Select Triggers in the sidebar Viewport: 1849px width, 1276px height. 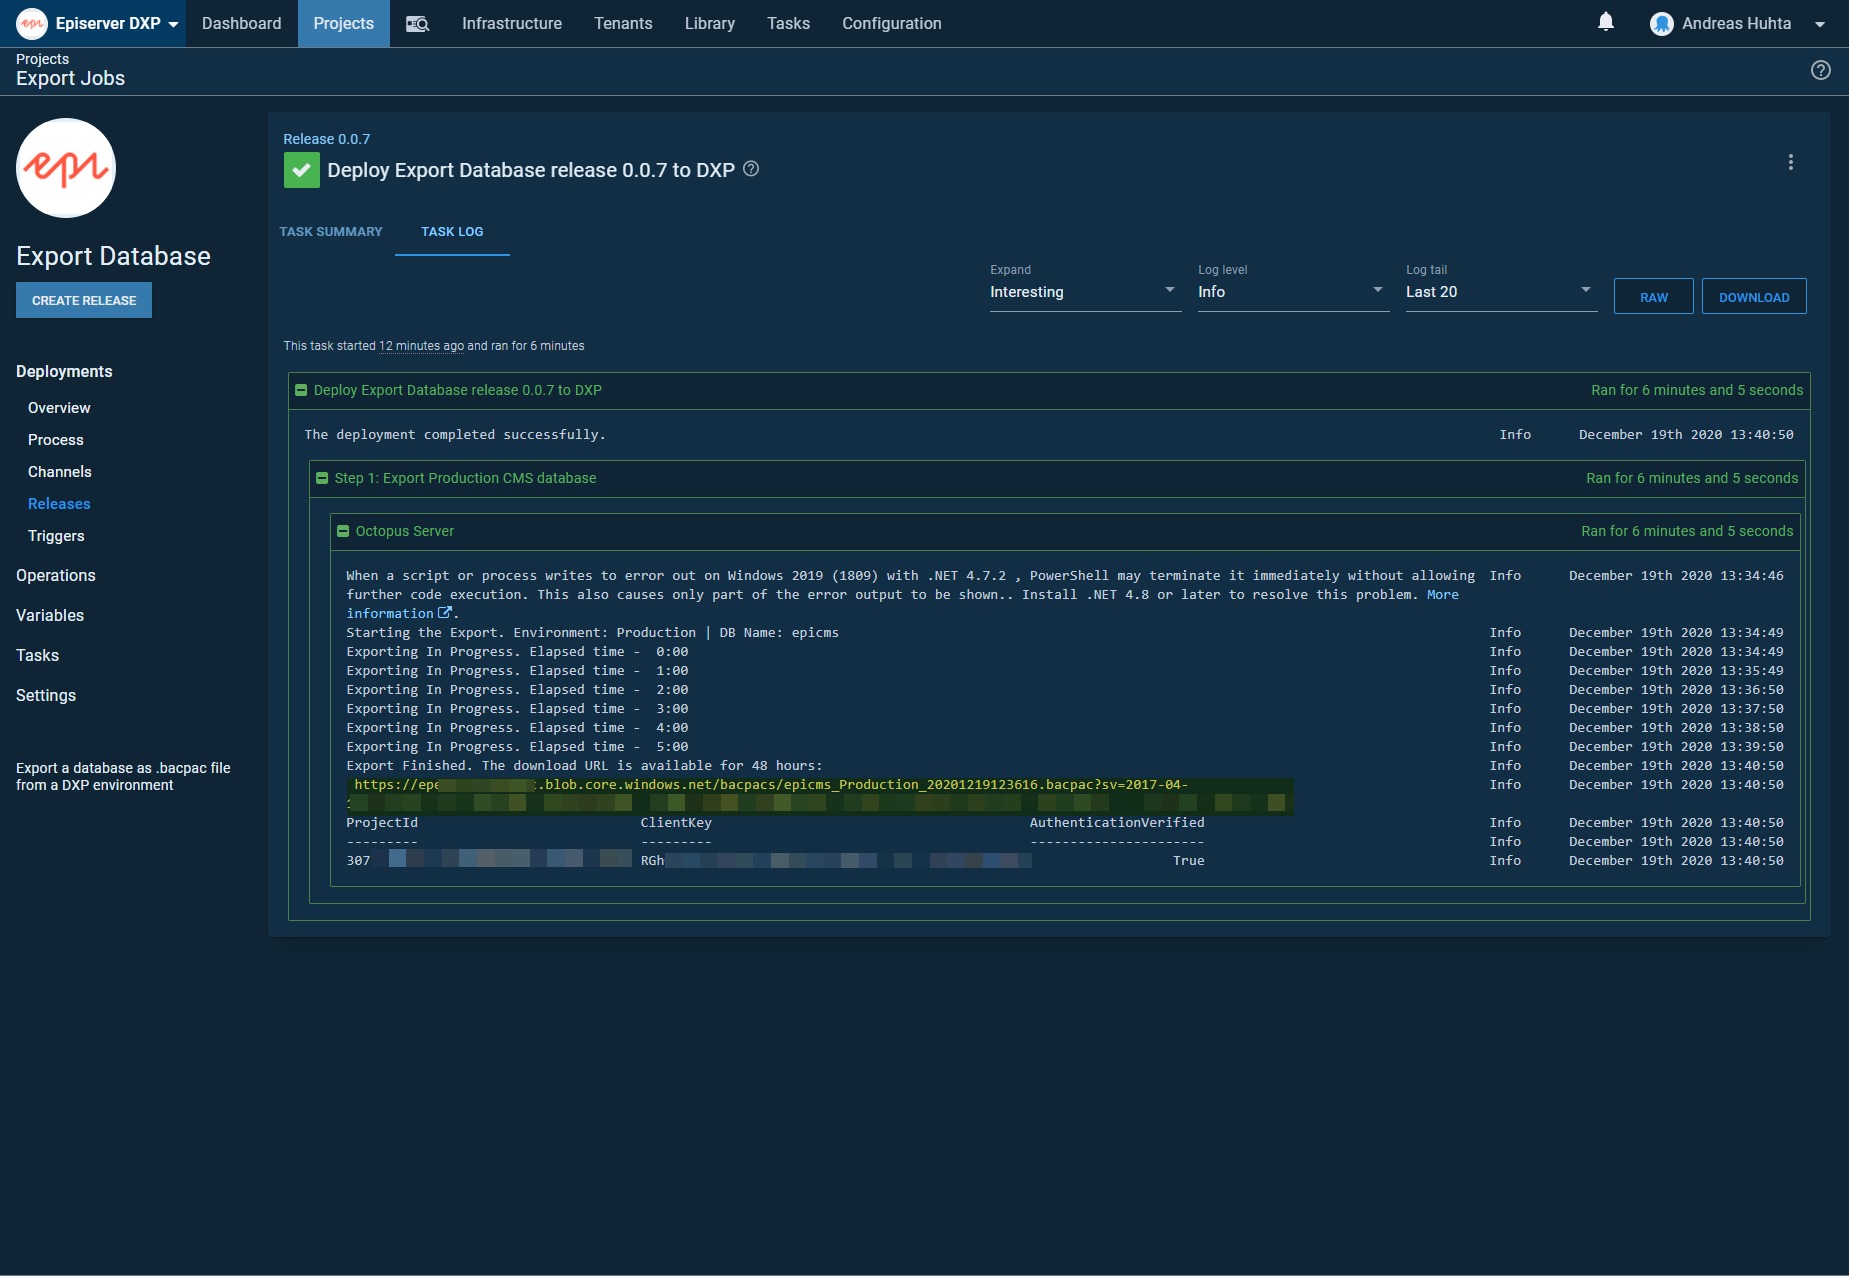pos(56,536)
